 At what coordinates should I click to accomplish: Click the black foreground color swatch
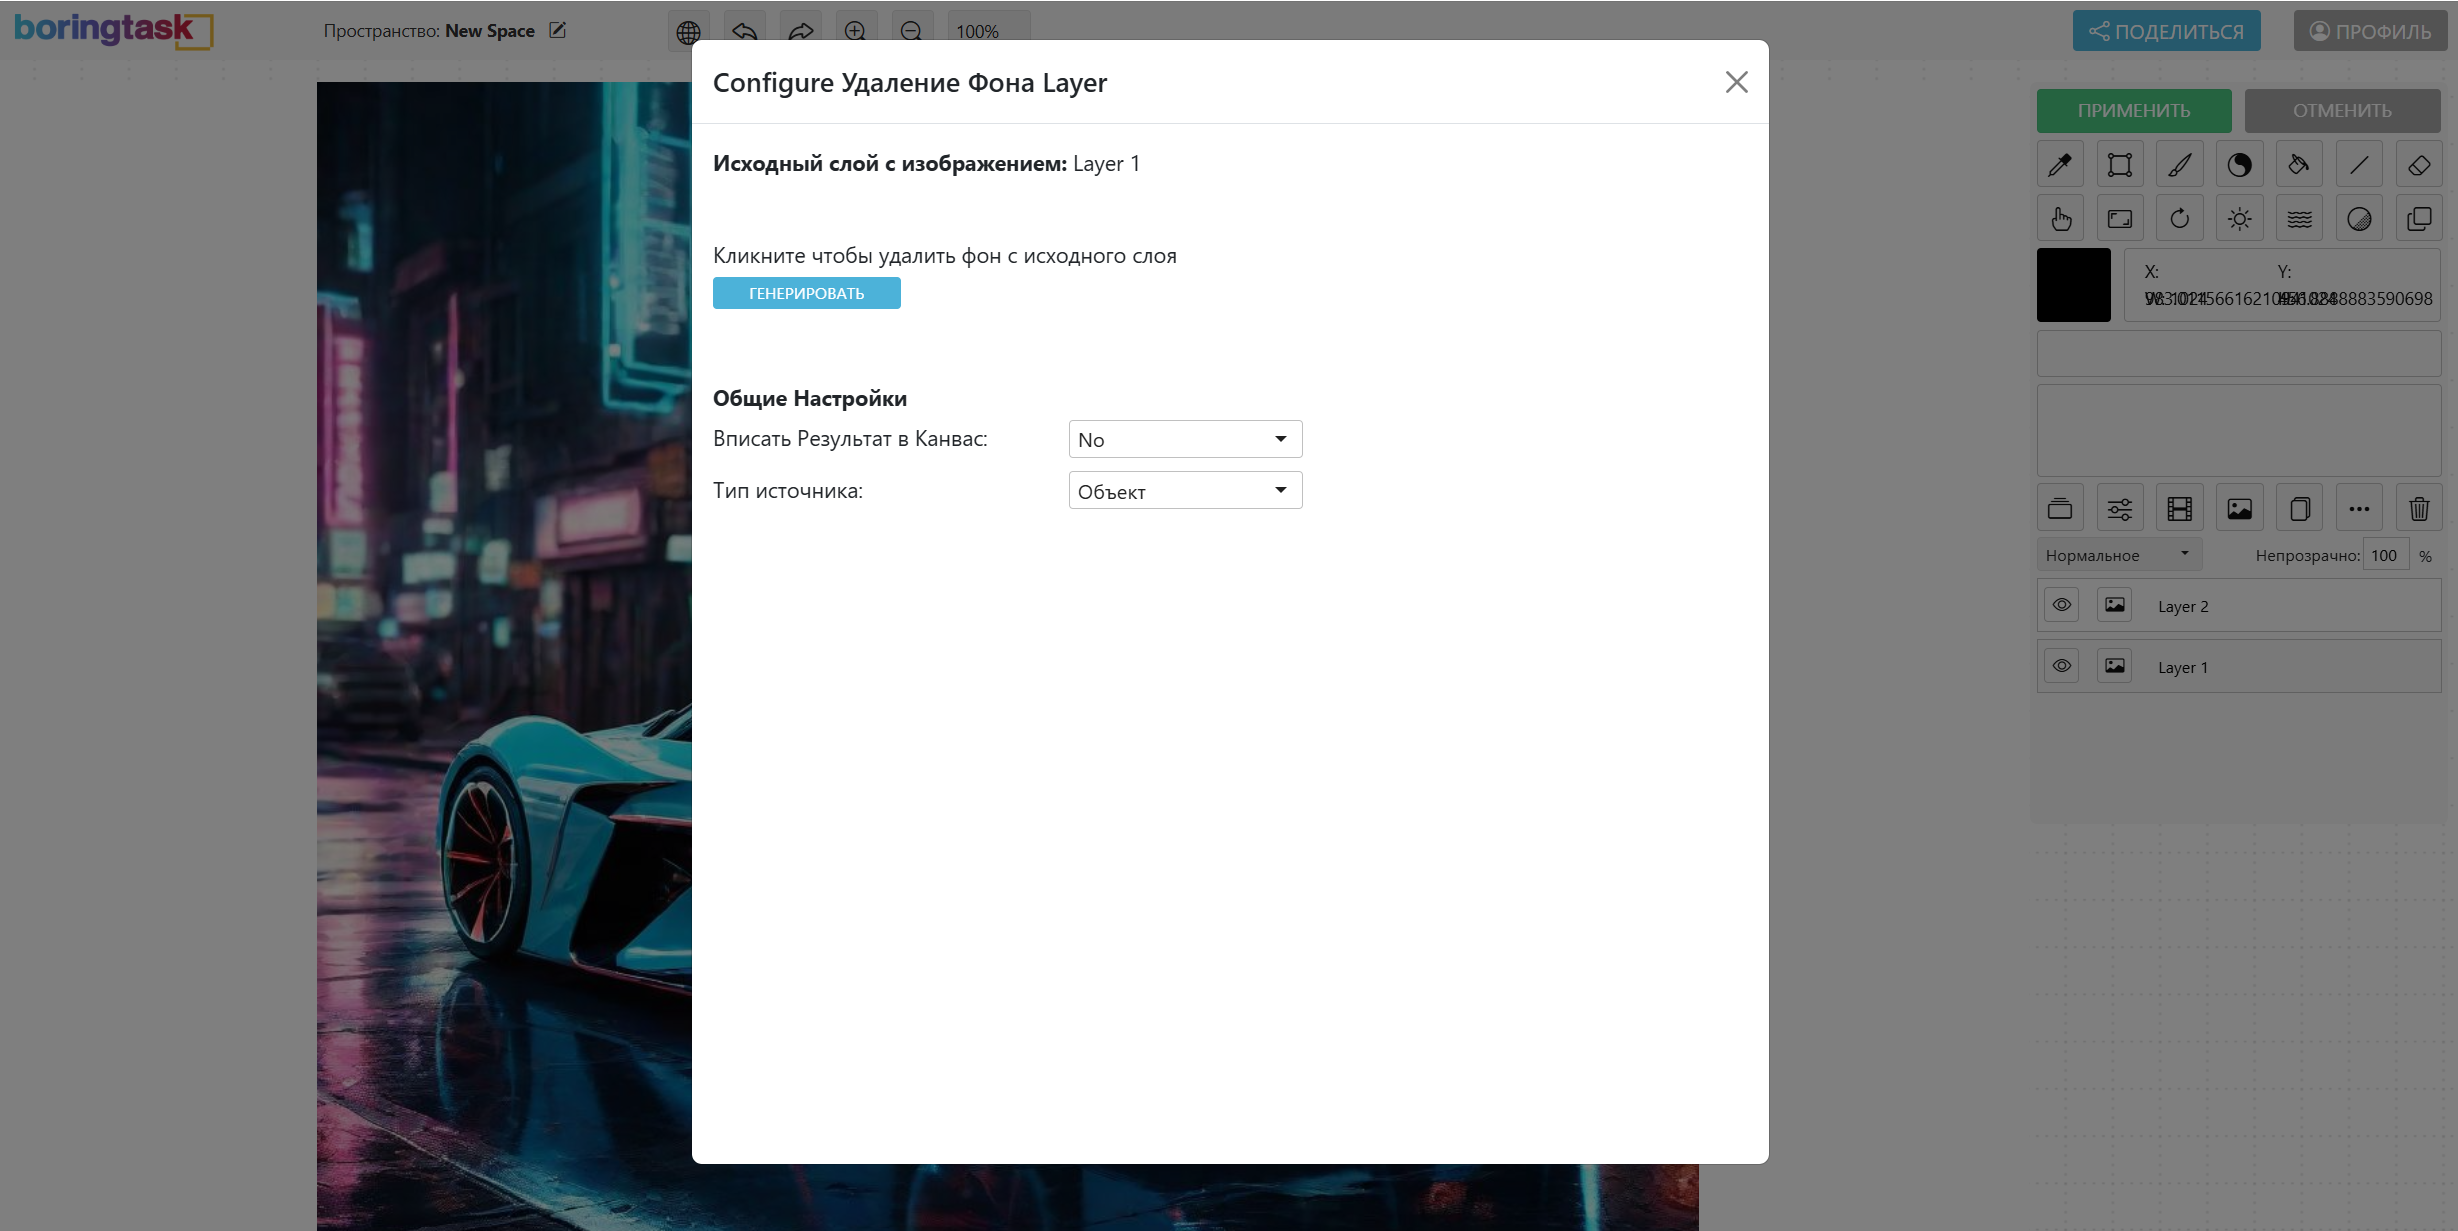2074,285
